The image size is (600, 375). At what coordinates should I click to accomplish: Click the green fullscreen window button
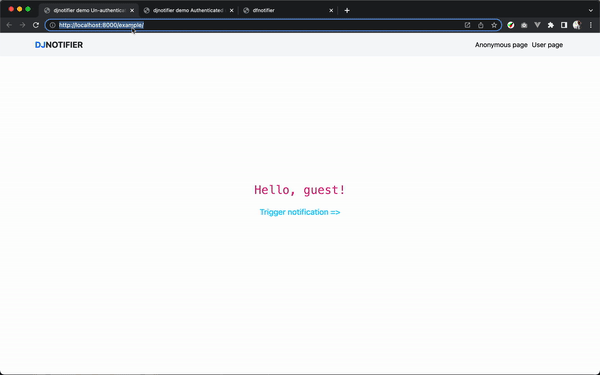[x=28, y=9]
